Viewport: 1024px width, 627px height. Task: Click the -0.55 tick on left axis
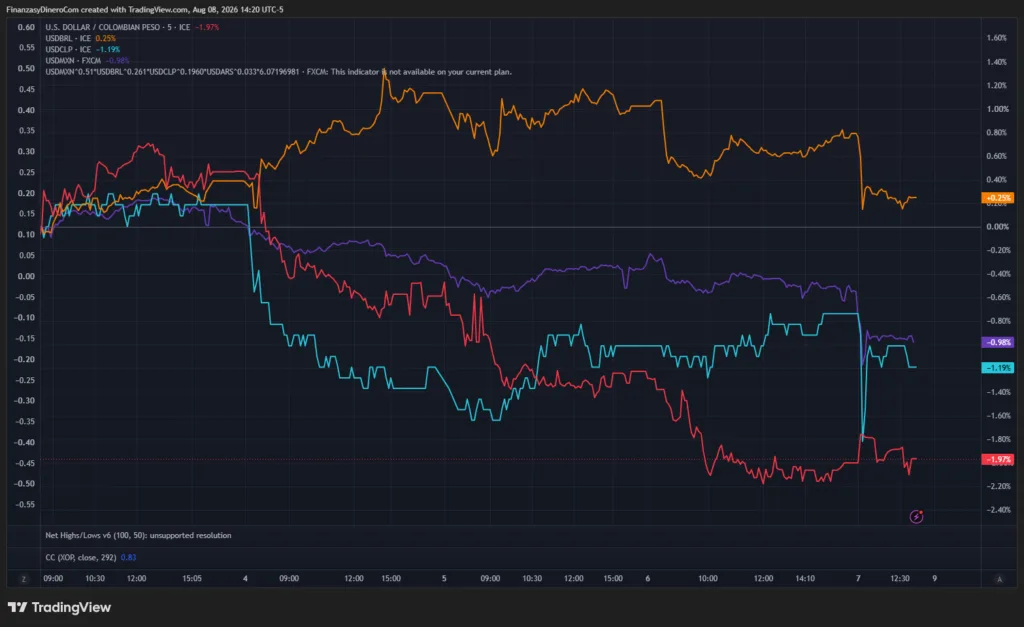[x=25, y=505]
